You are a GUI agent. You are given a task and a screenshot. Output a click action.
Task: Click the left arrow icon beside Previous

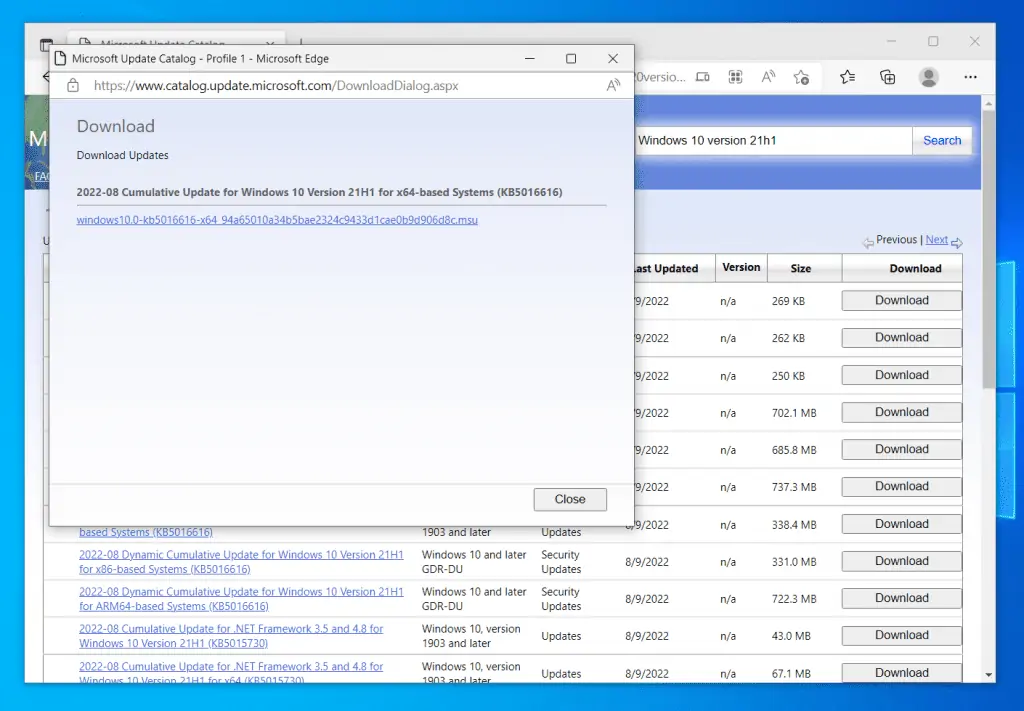868,243
